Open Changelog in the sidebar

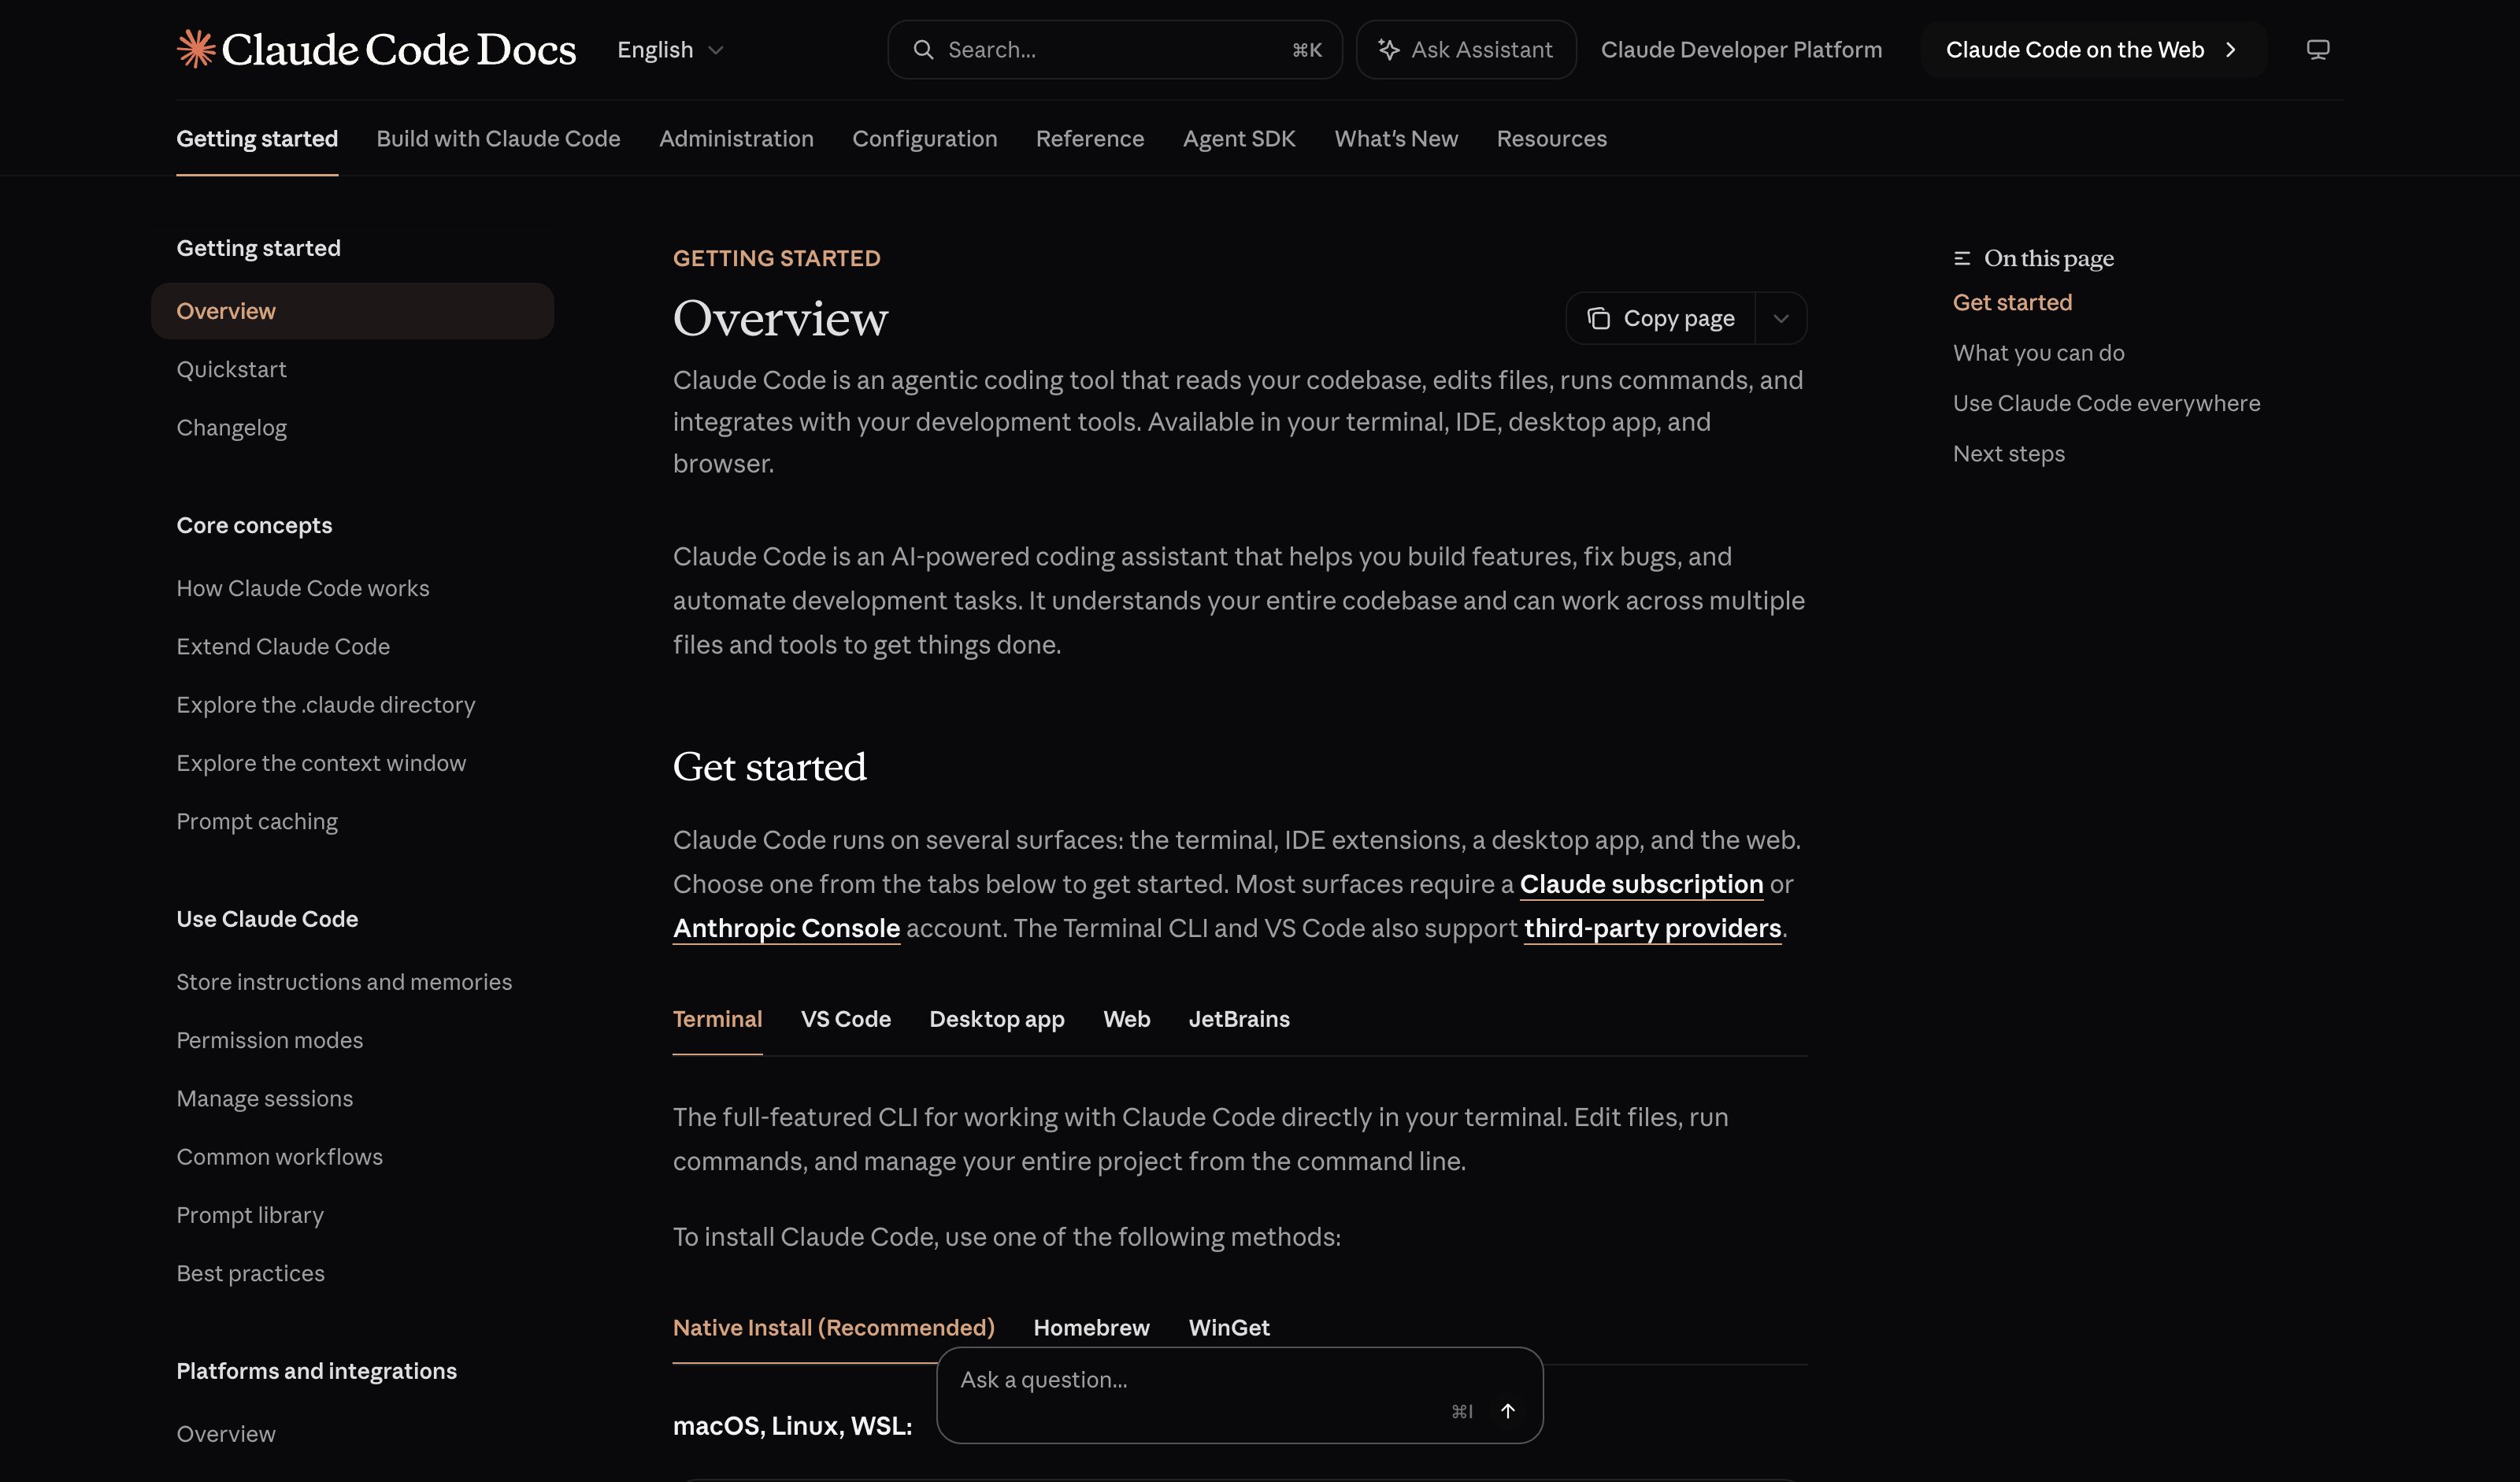coord(231,427)
